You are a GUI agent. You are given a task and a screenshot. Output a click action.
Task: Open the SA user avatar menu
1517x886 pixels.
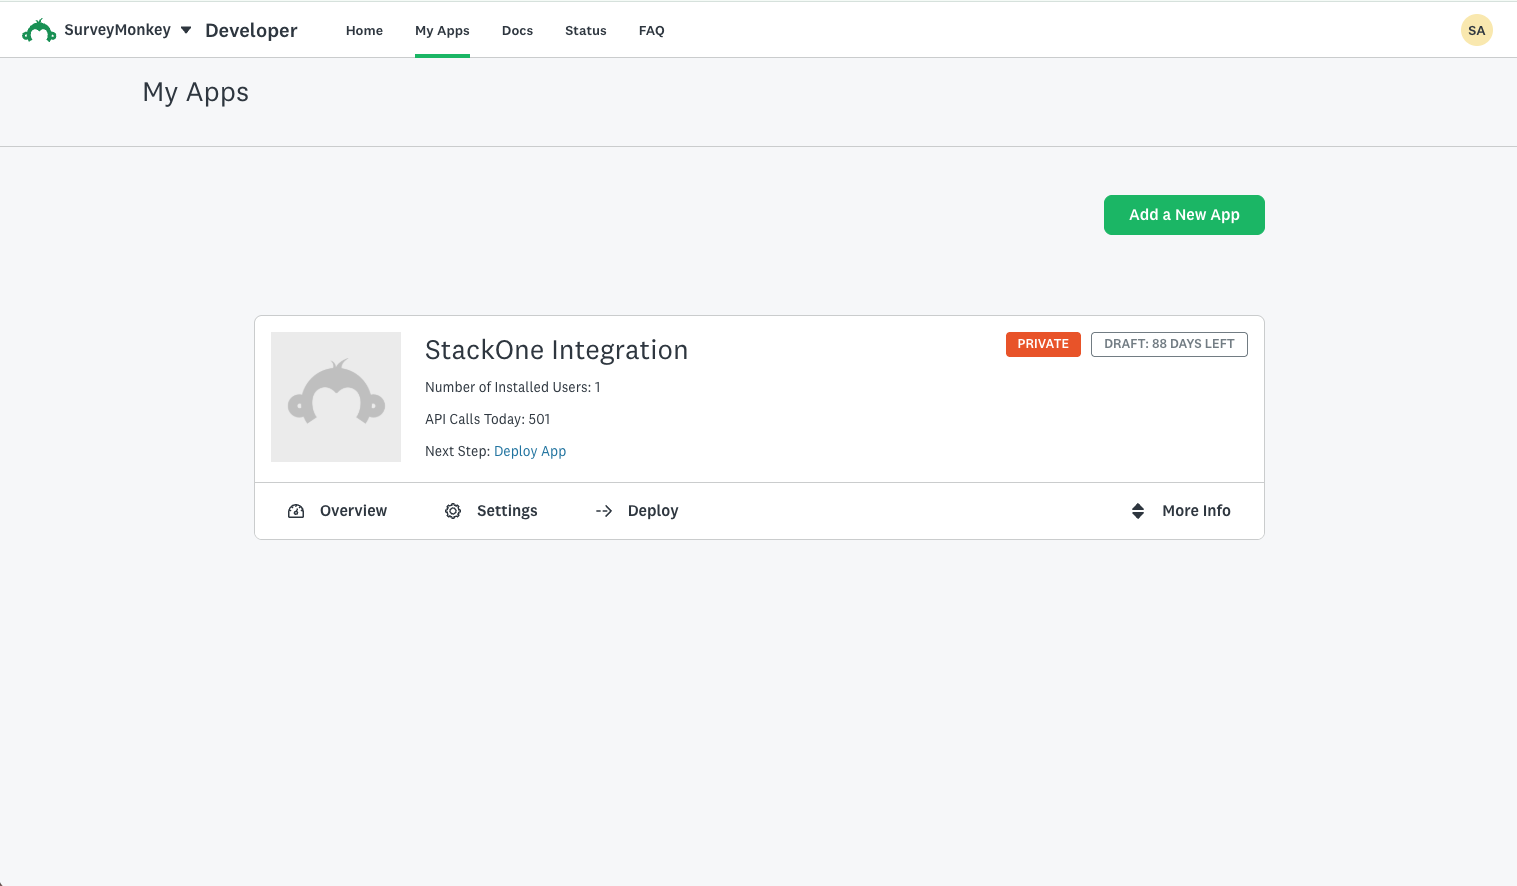[x=1476, y=30]
